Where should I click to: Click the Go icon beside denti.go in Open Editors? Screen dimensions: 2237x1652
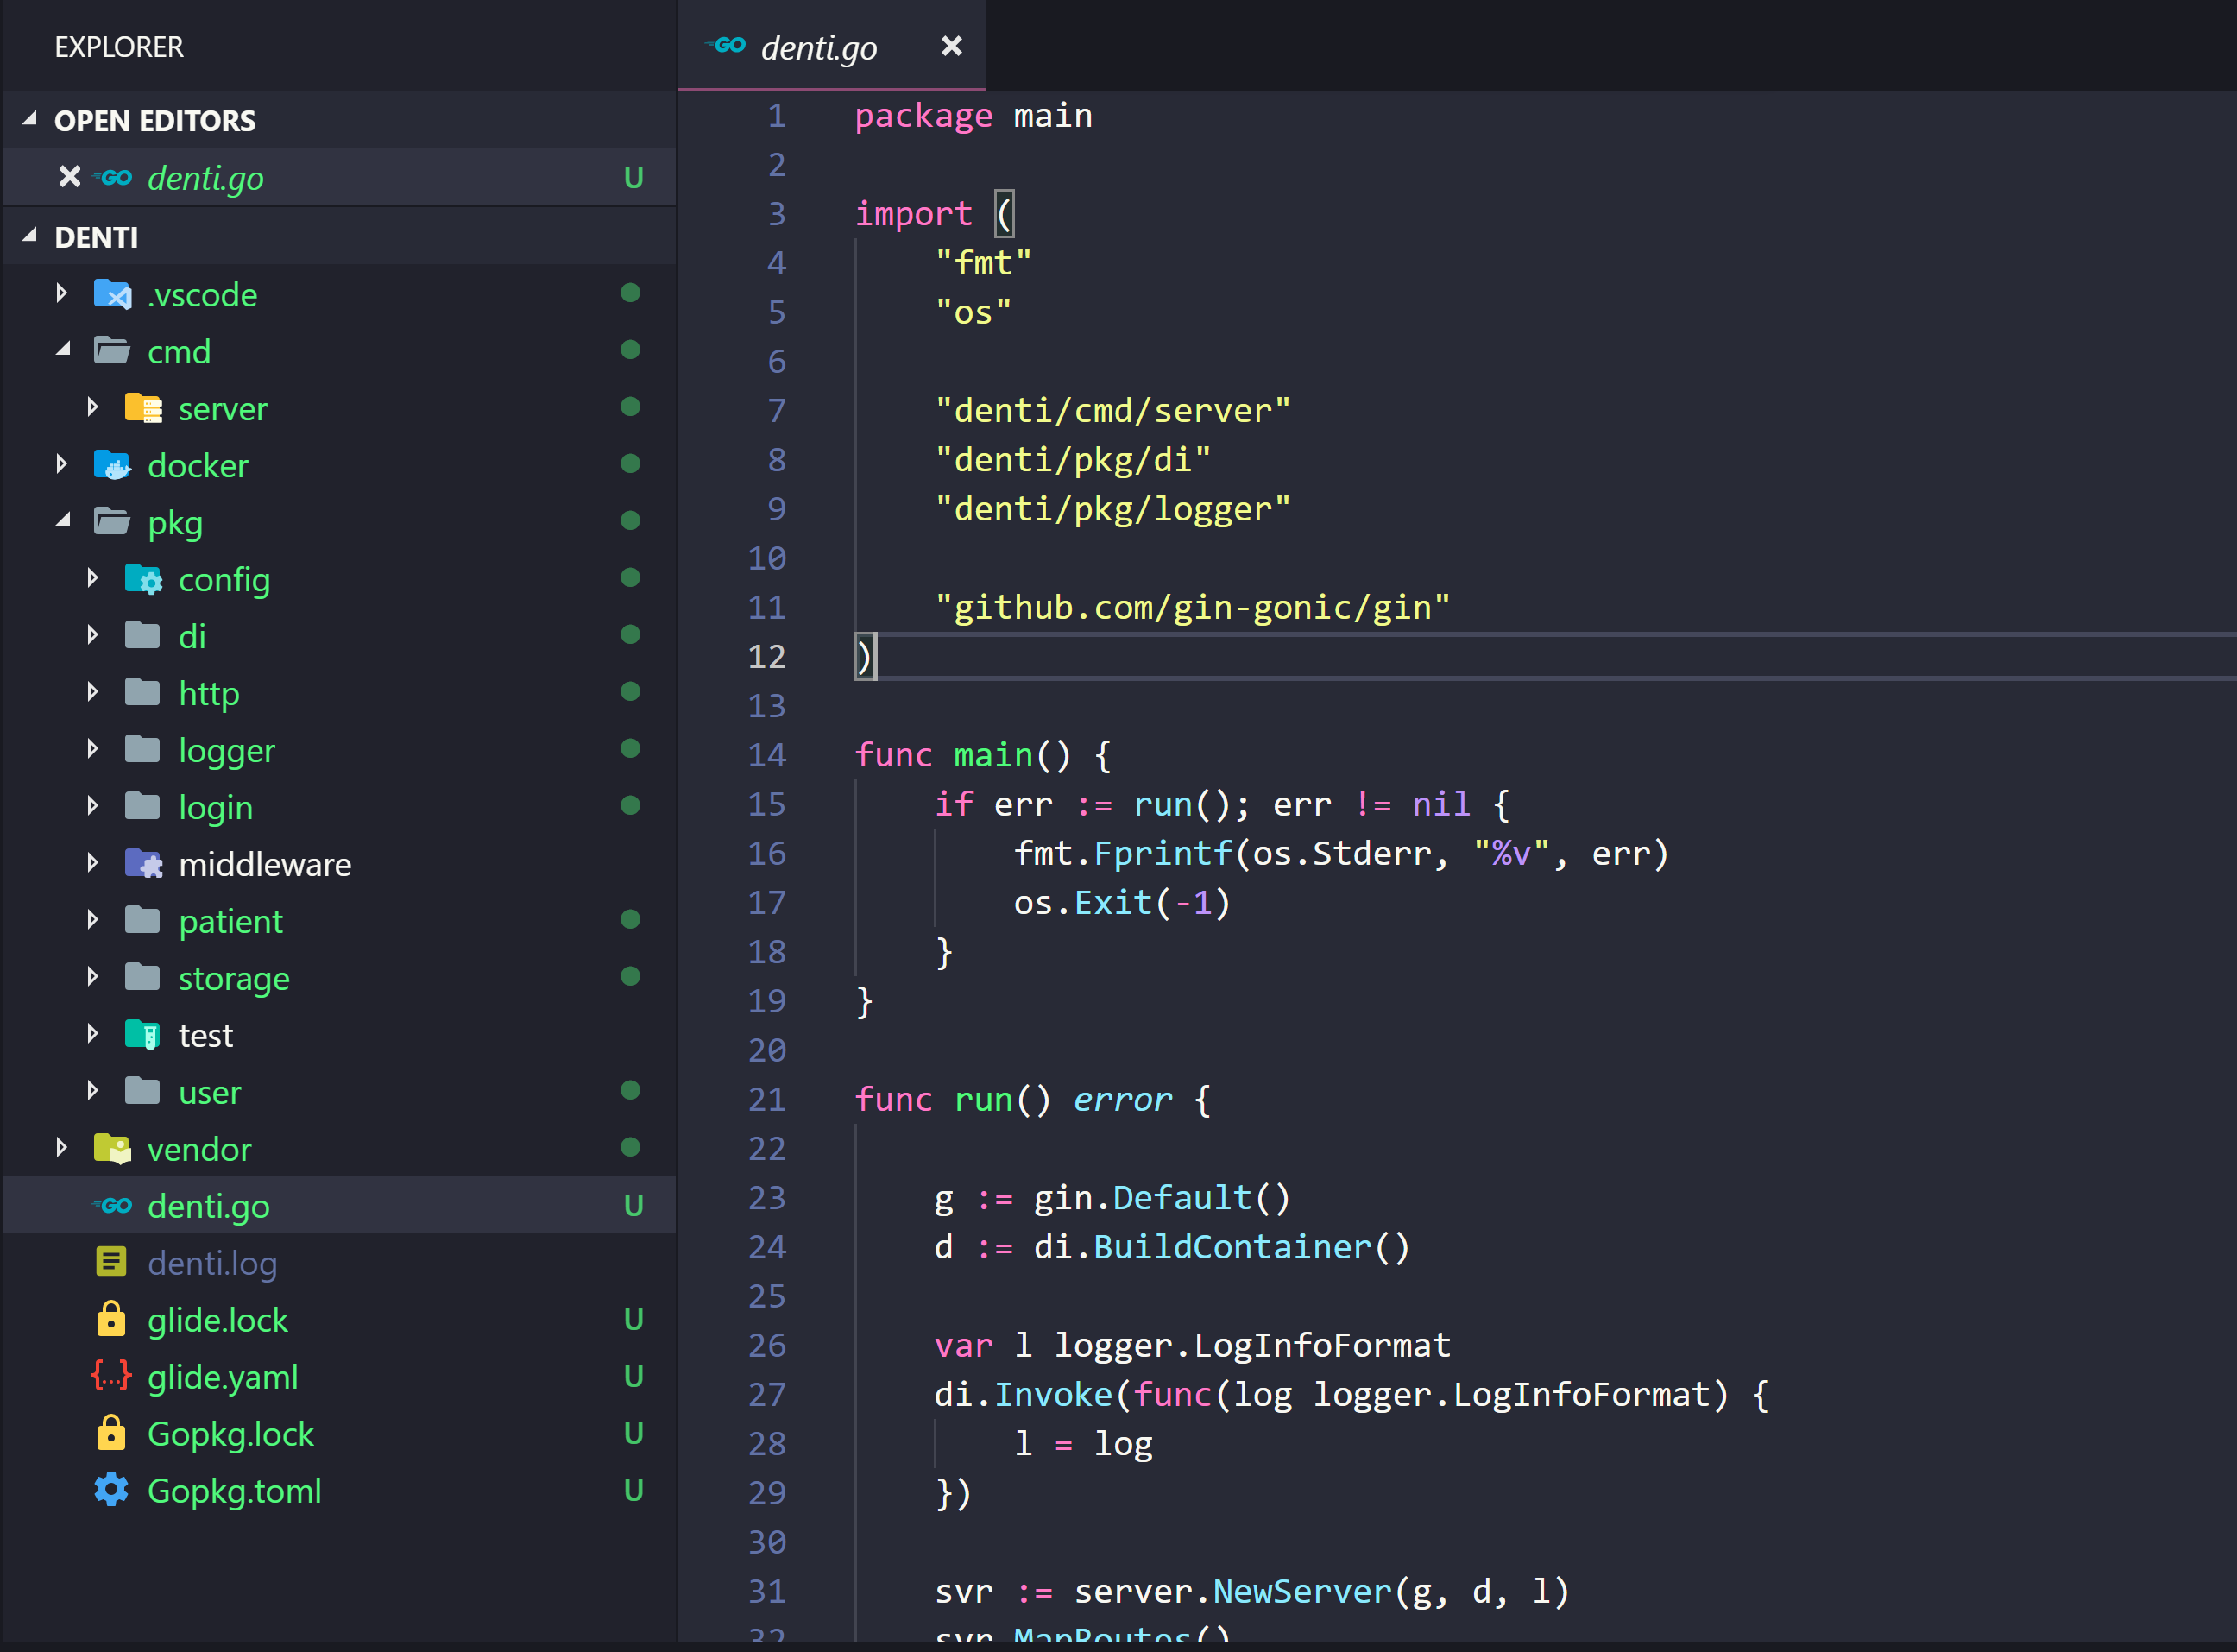click(x=113, y=177)
